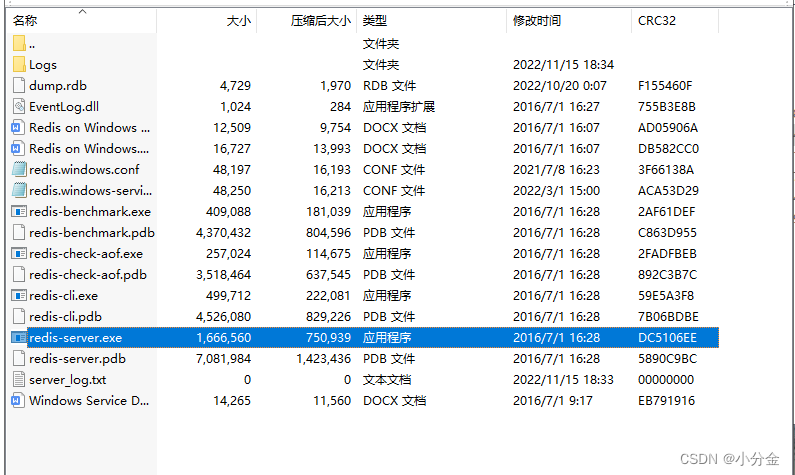Click the type cell RDB 文件

click(x=389, y=86)
